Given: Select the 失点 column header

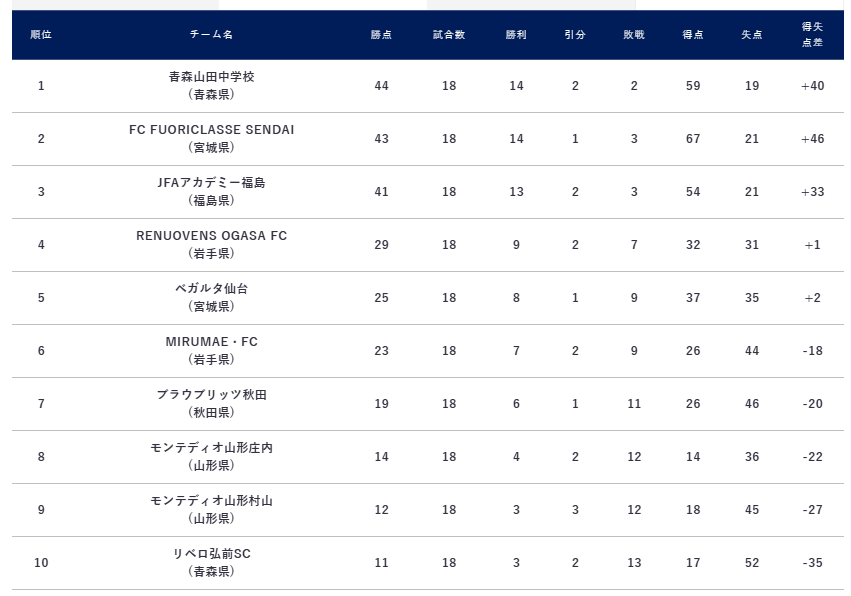Looking at the screenshot, I should pyautogui.click(x=752, y=35).
